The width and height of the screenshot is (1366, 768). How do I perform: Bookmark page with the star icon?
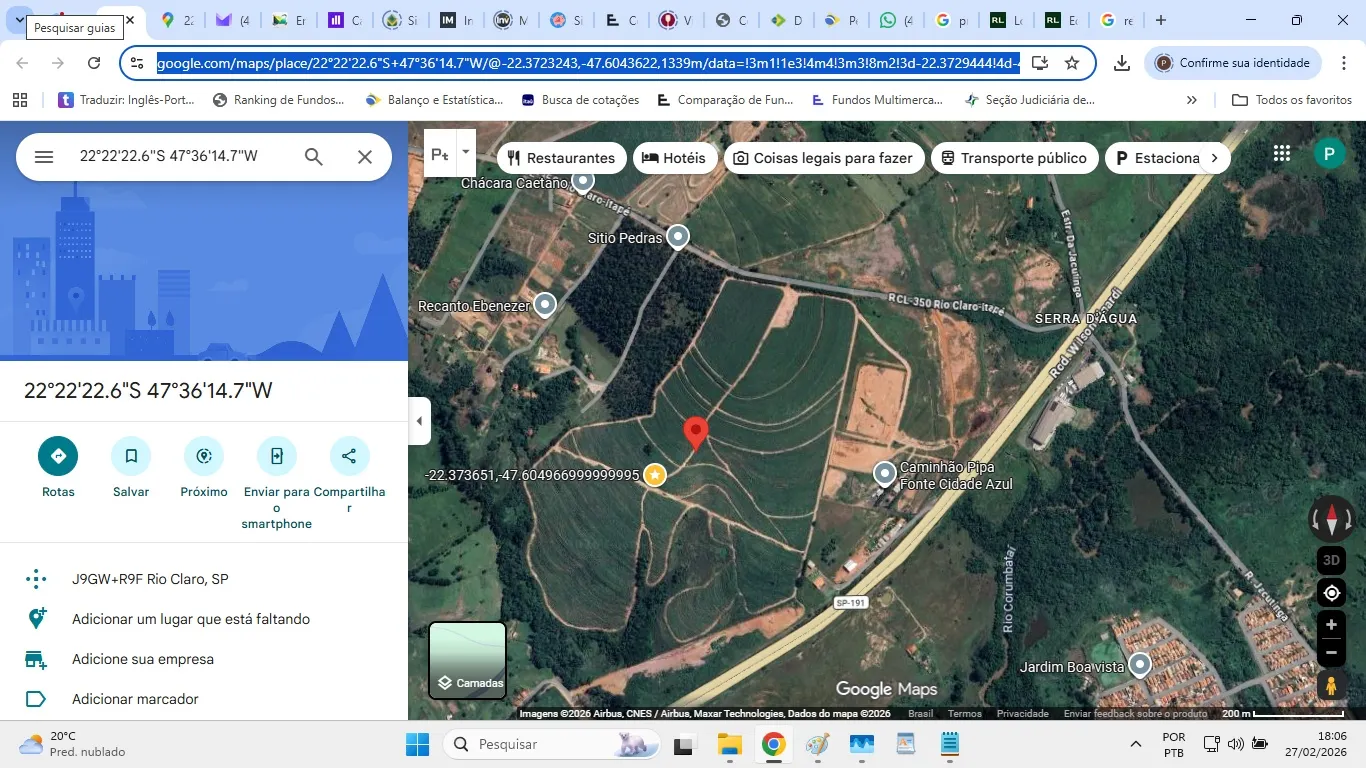click(1072, 63)
